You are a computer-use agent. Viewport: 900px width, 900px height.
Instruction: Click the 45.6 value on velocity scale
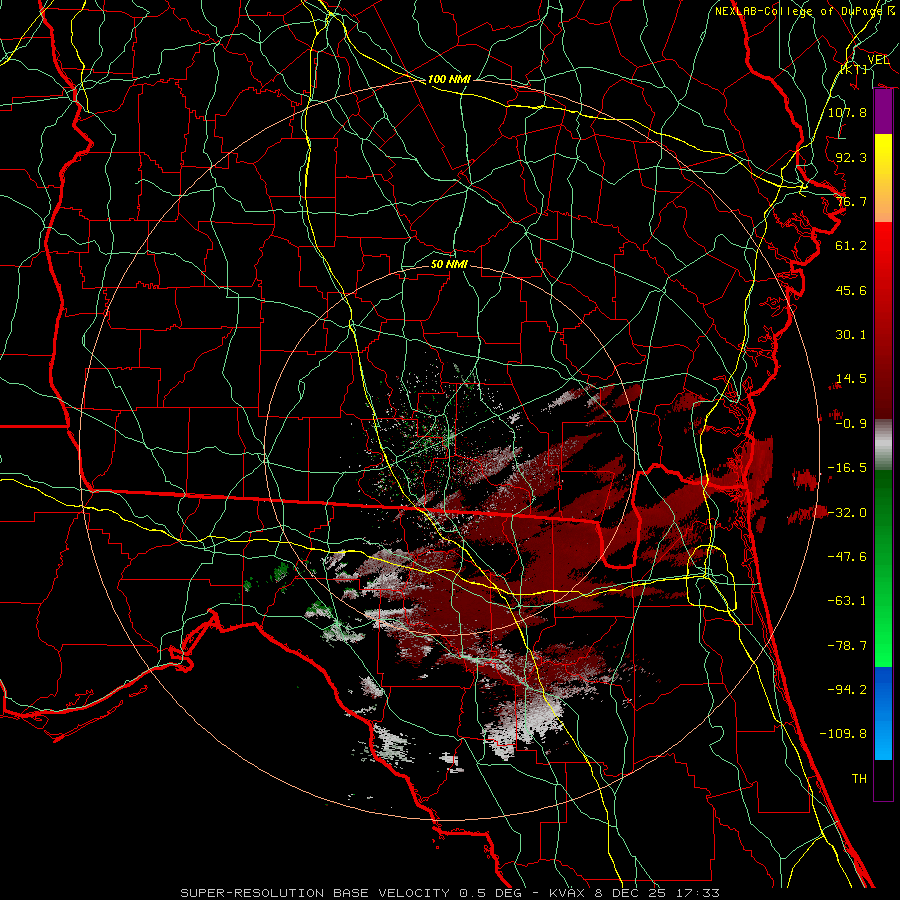(851, 290)
